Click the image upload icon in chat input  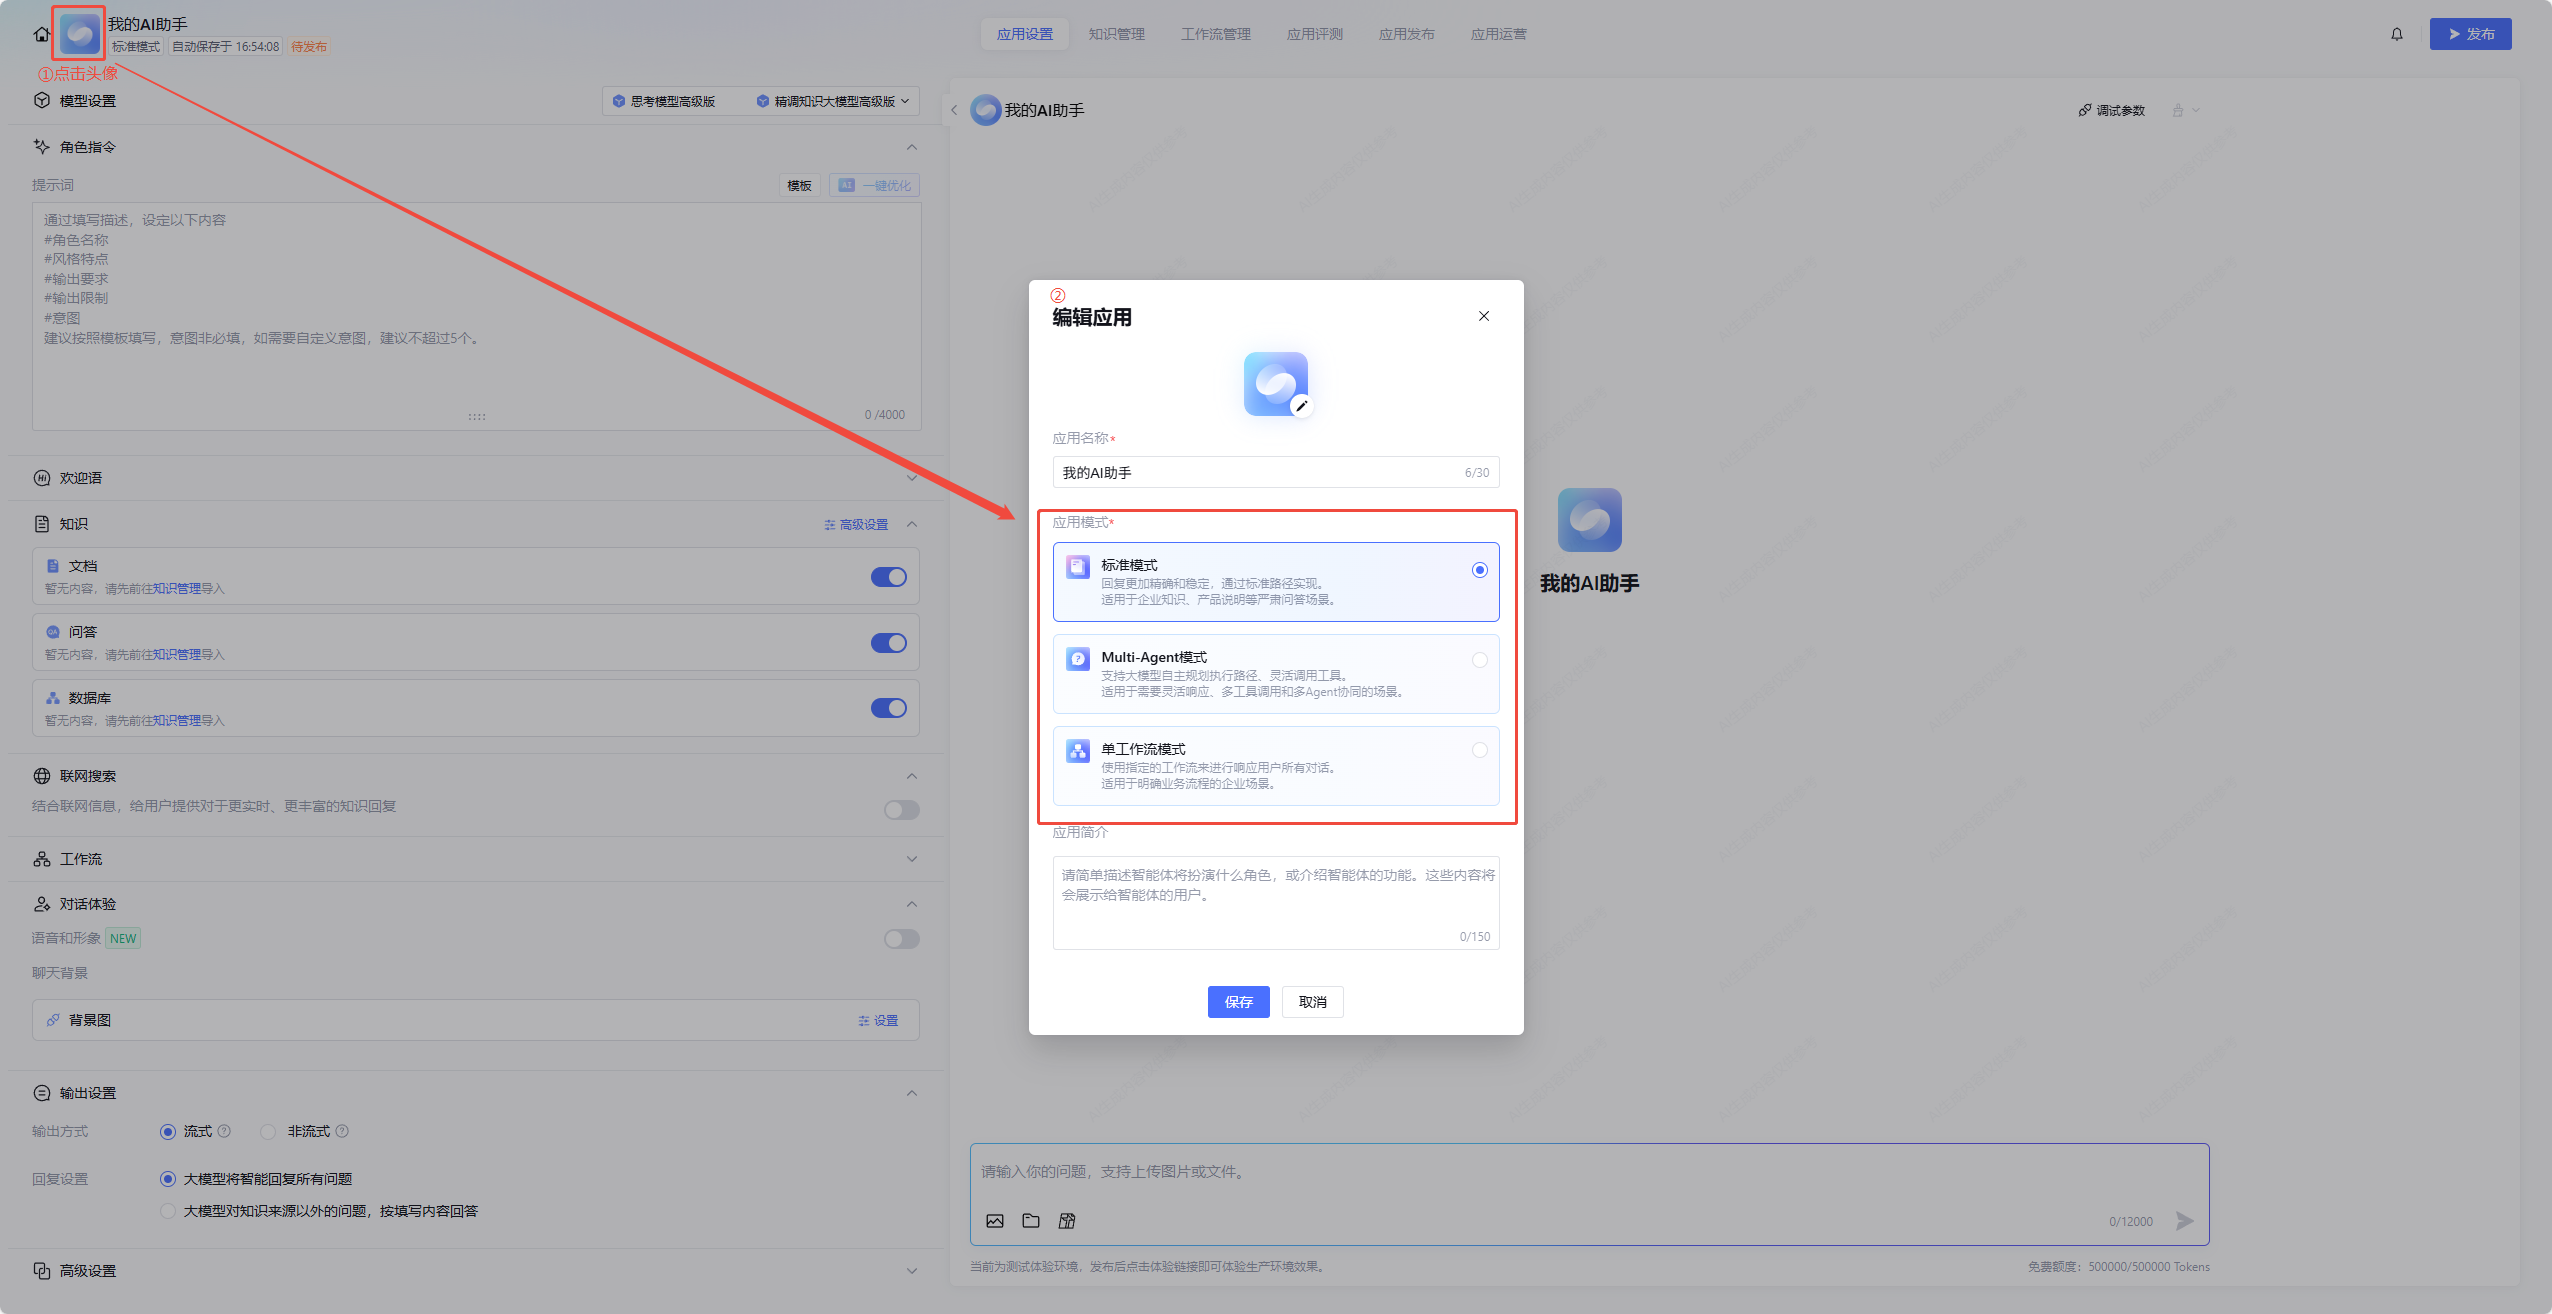(x=995, y=1221)
